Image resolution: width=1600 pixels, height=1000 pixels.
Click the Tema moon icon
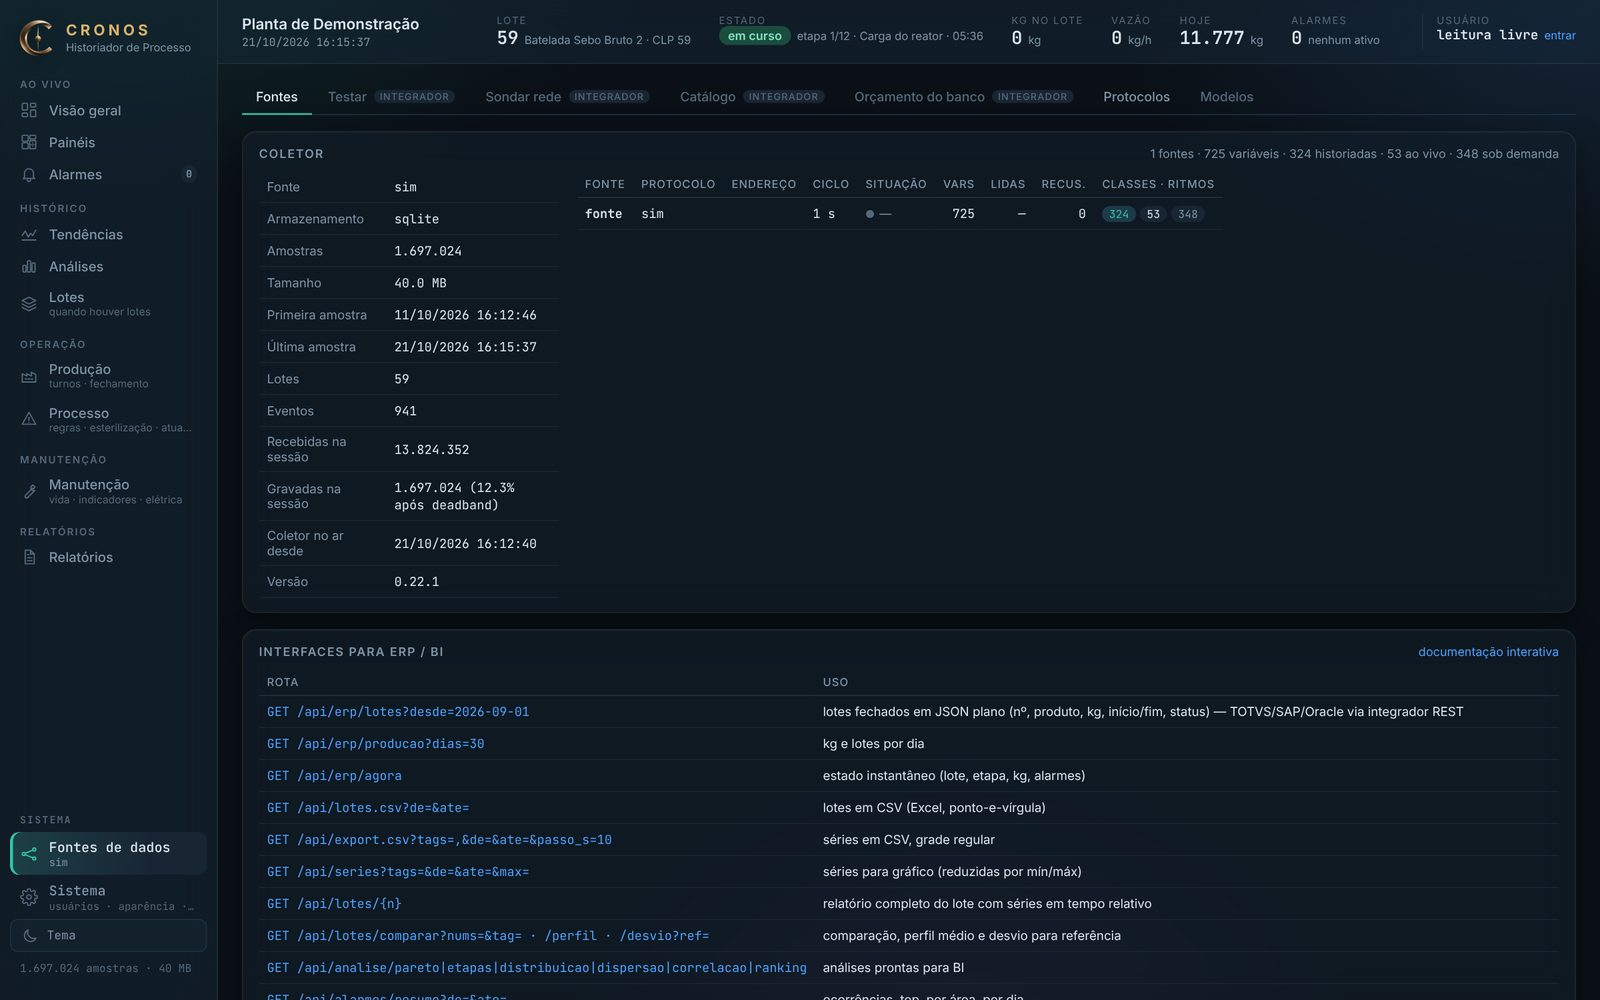(x=30, y=935)
